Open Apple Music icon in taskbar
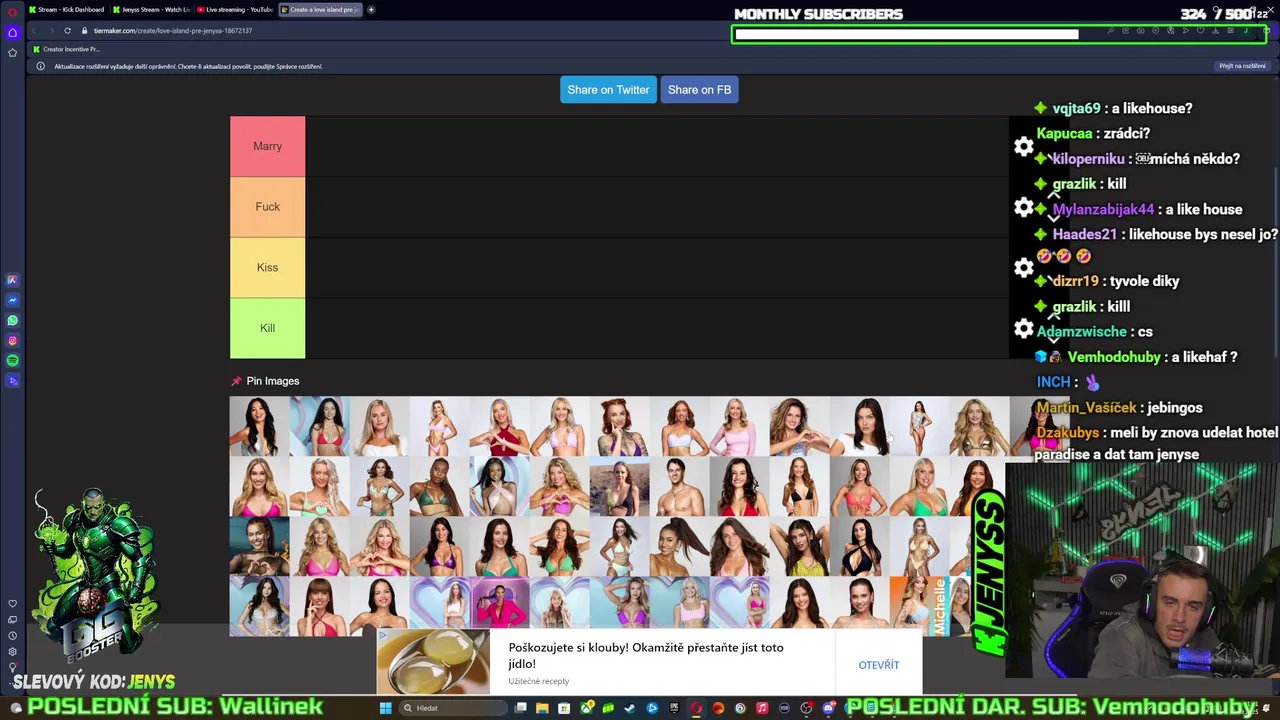The image size is (1280, 720). (762, 708)
